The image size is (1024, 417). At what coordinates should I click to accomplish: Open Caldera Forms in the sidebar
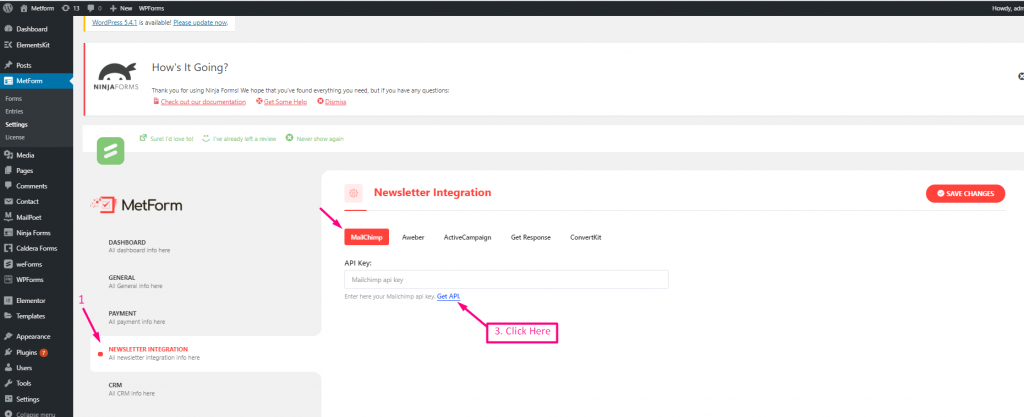36,249
